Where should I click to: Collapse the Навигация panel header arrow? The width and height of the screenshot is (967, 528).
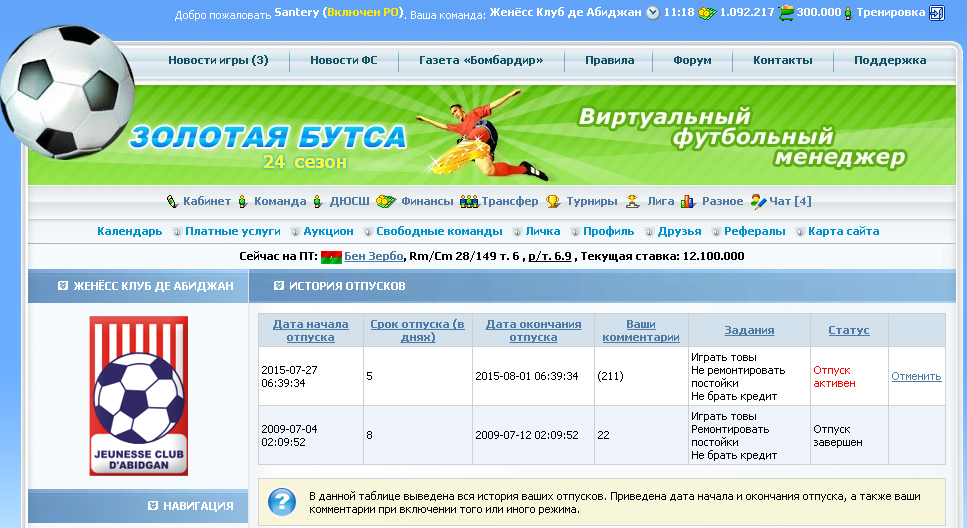[152, 505]
